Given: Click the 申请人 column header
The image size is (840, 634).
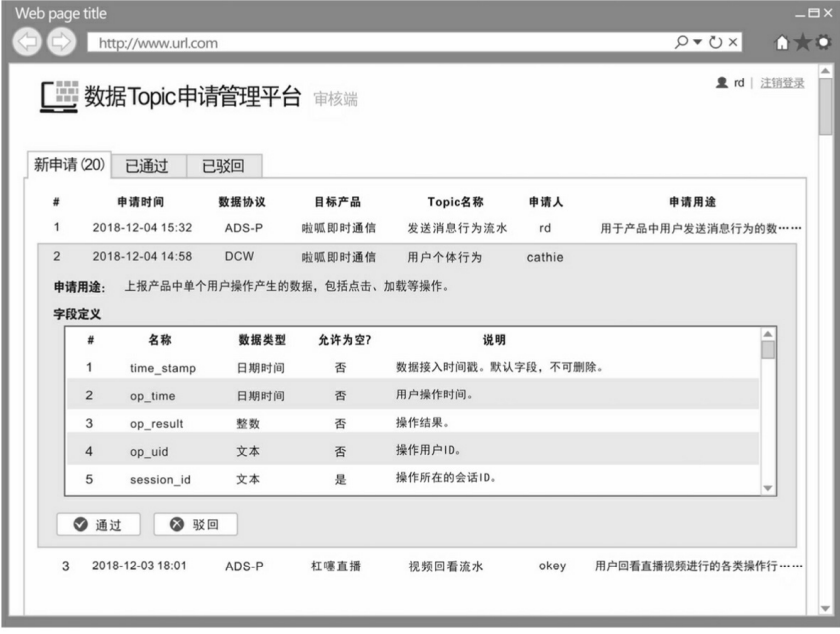Looking at the screenshot, I should coord(545,202).
